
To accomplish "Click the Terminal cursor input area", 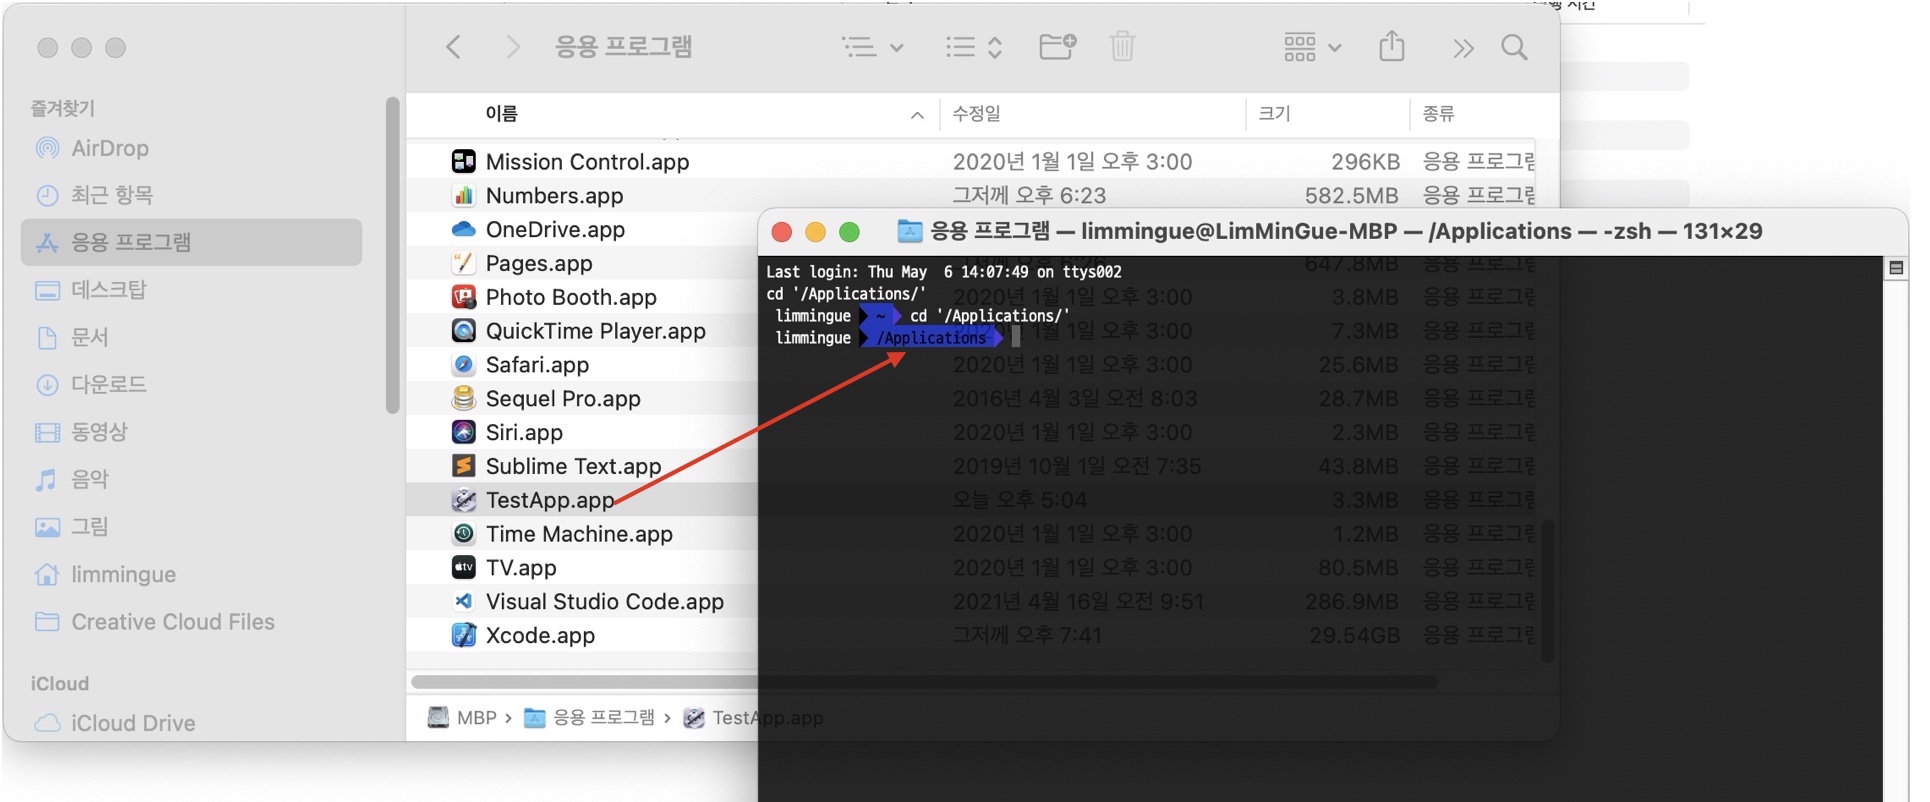I will tap(1016, 337).
